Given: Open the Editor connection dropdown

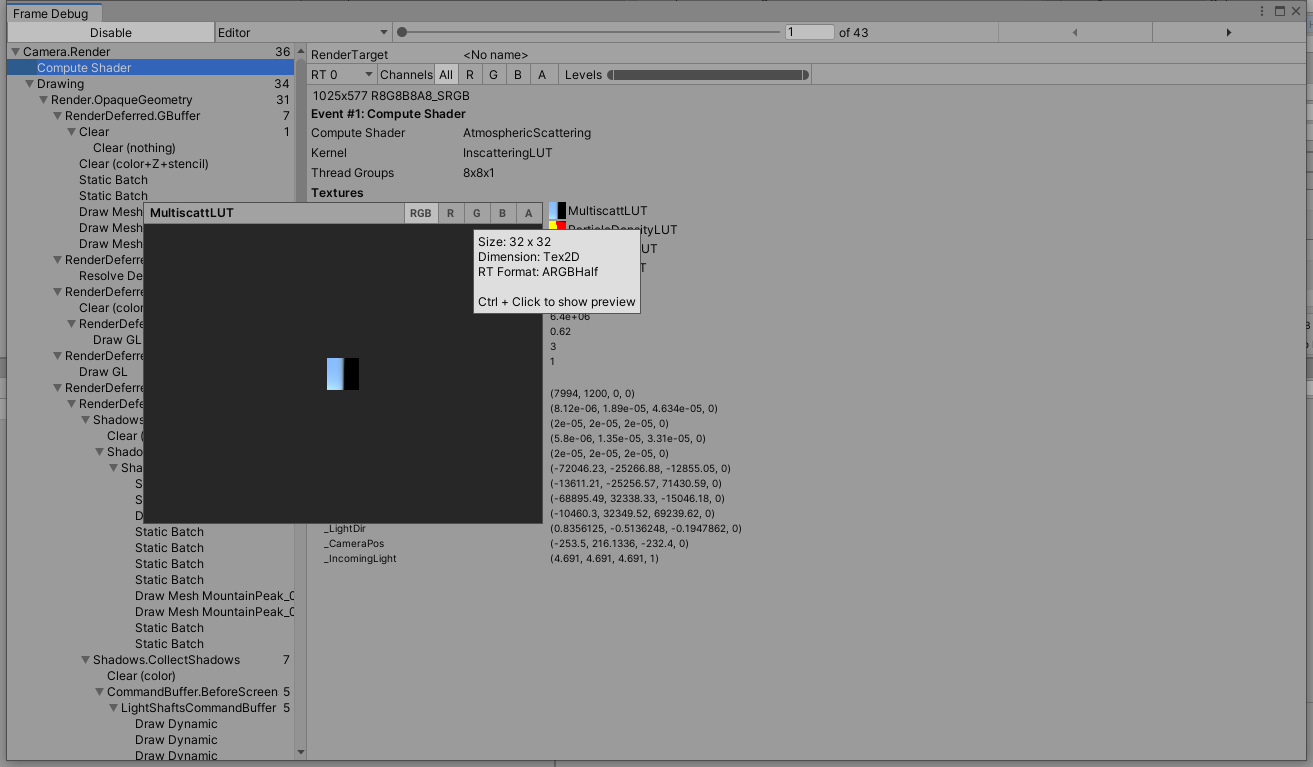Looking at the screenshot, I should coord(303,33).
